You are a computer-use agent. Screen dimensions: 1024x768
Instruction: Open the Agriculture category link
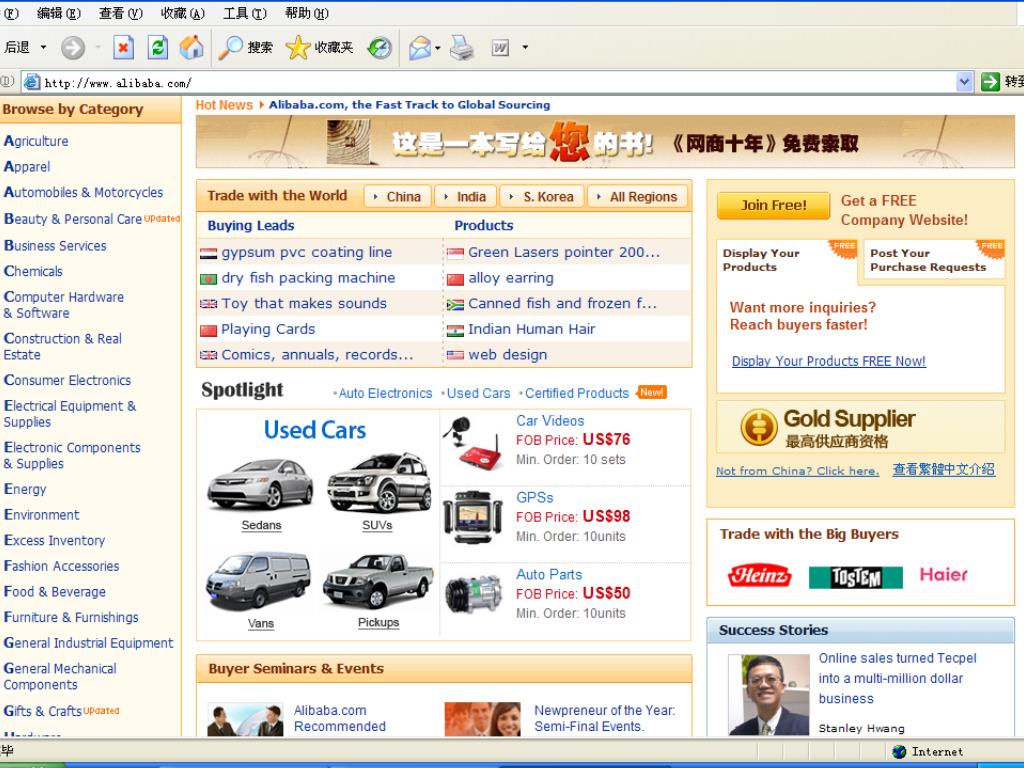pyautogui.click(x=36, y=141)
